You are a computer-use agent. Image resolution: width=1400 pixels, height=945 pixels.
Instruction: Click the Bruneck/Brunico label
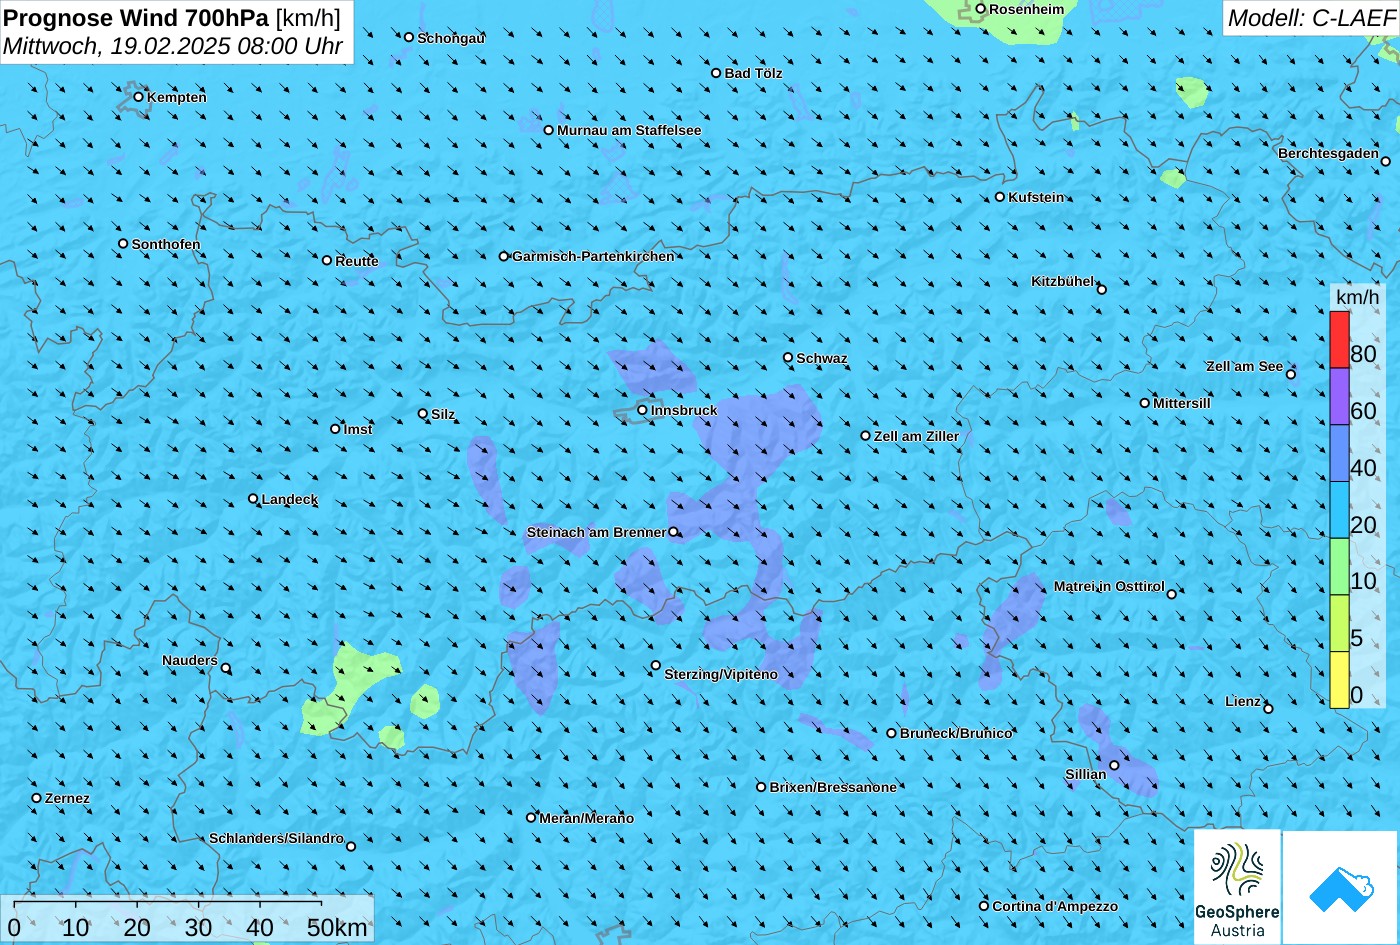coord(956,733)
